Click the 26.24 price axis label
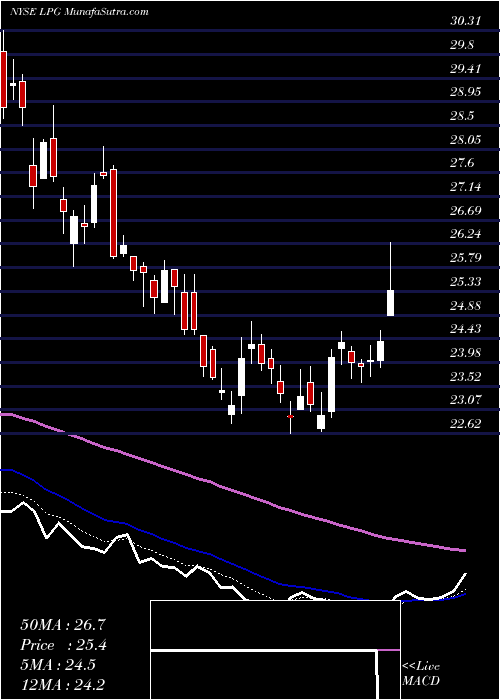This screenshot has height=700, width=500. [x=465, y=234]
